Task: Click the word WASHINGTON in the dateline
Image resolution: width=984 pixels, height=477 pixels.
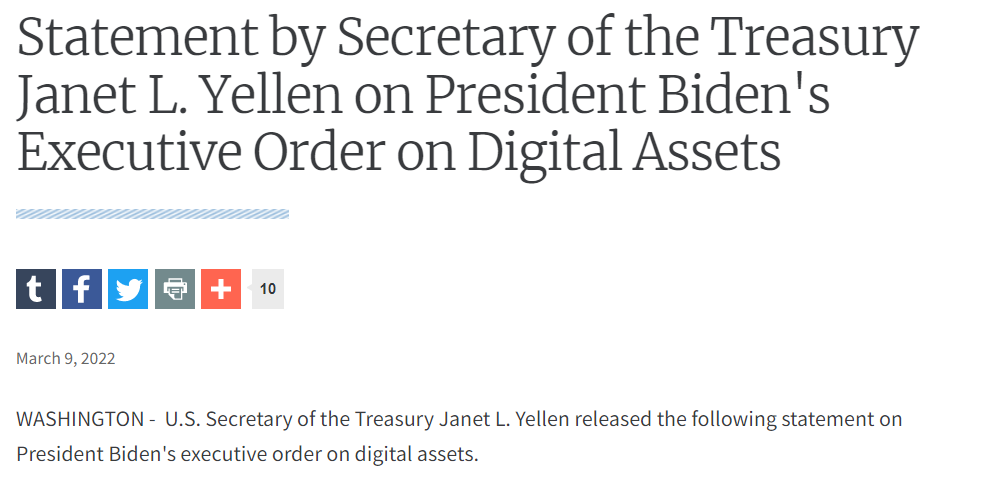Action: tap(80, 418)
